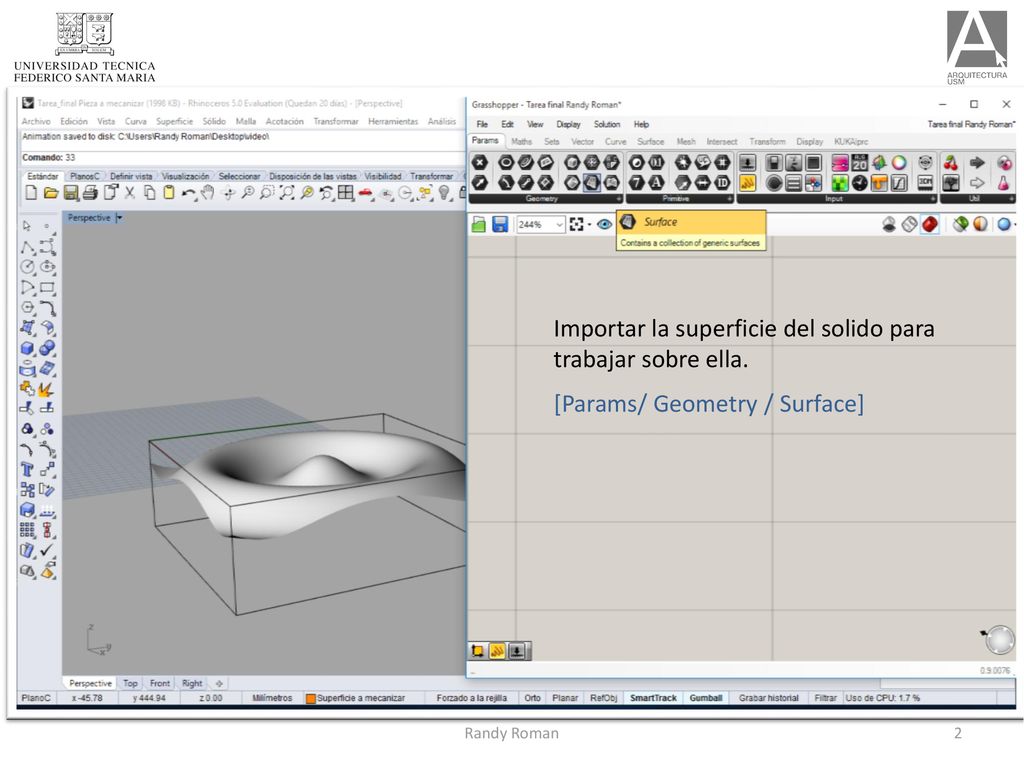Image resolution: width=1024 pixels, height=768 pixels.
Task: Click the Grasshopper zoom extents icon
Action: tap(576, 224)
